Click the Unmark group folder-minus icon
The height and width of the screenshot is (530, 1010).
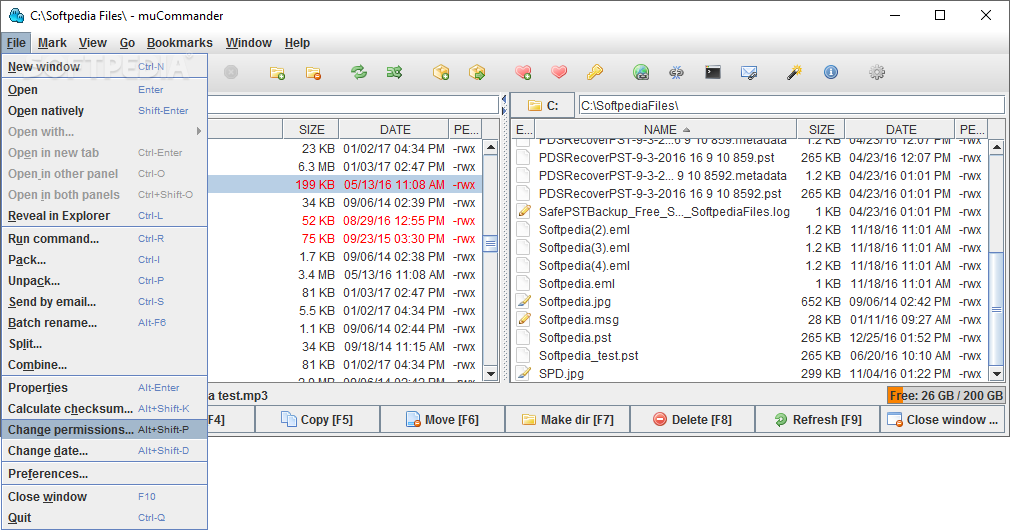[314, 73]
